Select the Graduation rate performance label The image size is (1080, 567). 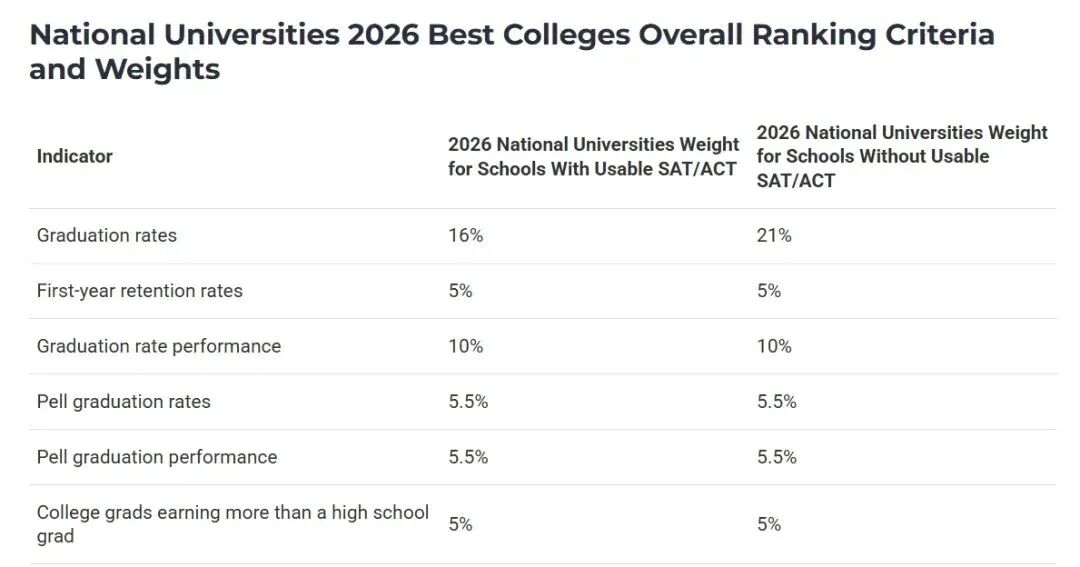[159, 346]
